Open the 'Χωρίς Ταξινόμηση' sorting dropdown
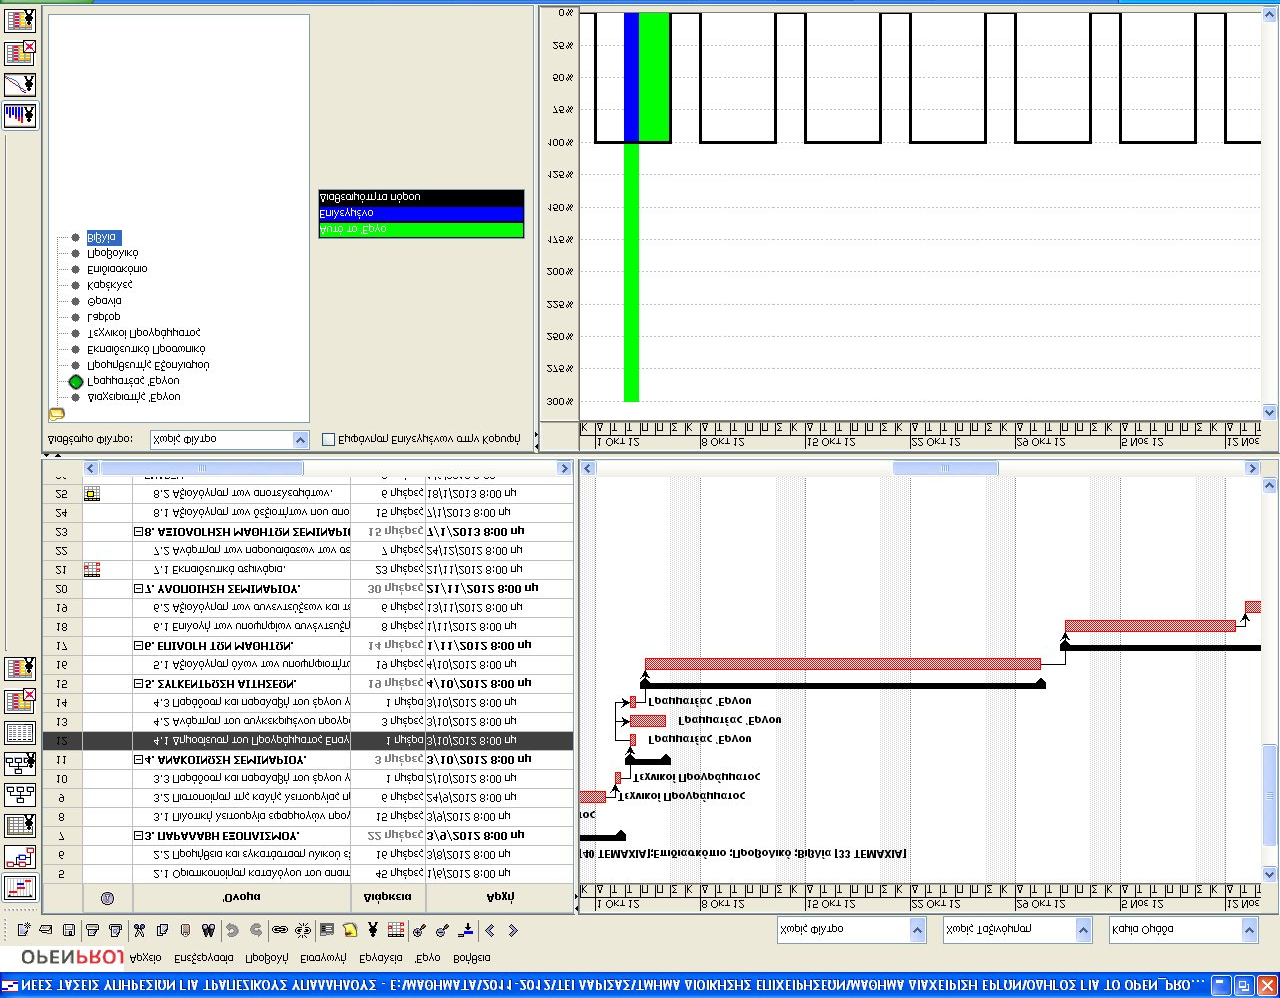The image size is (1280, 998). click(1016, 930)
